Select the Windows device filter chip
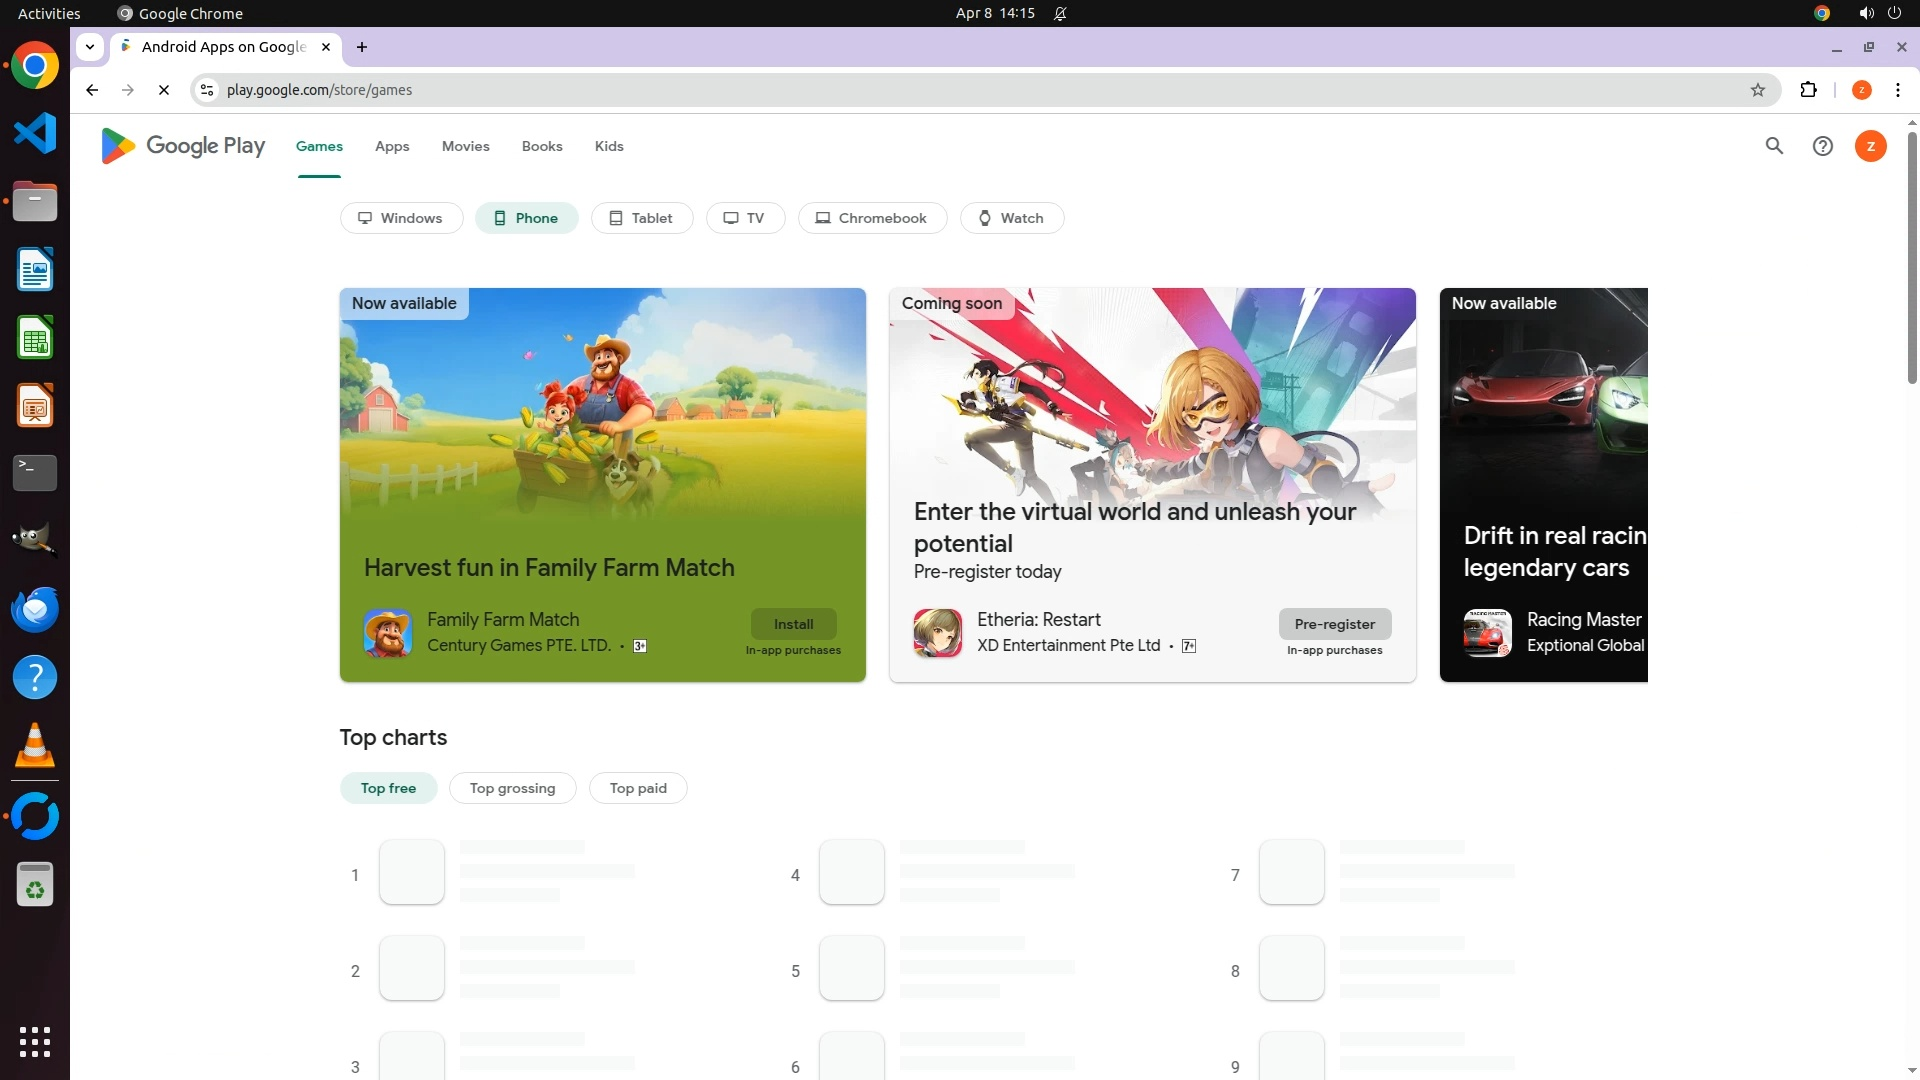The image size is (1920, 1080). tap(401, 218)
